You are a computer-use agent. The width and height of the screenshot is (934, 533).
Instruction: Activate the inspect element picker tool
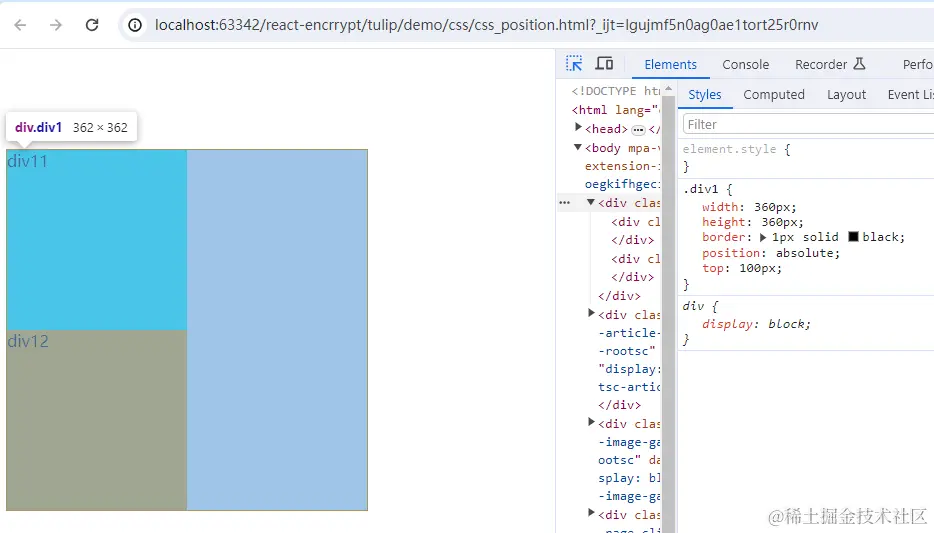point(574,64)
